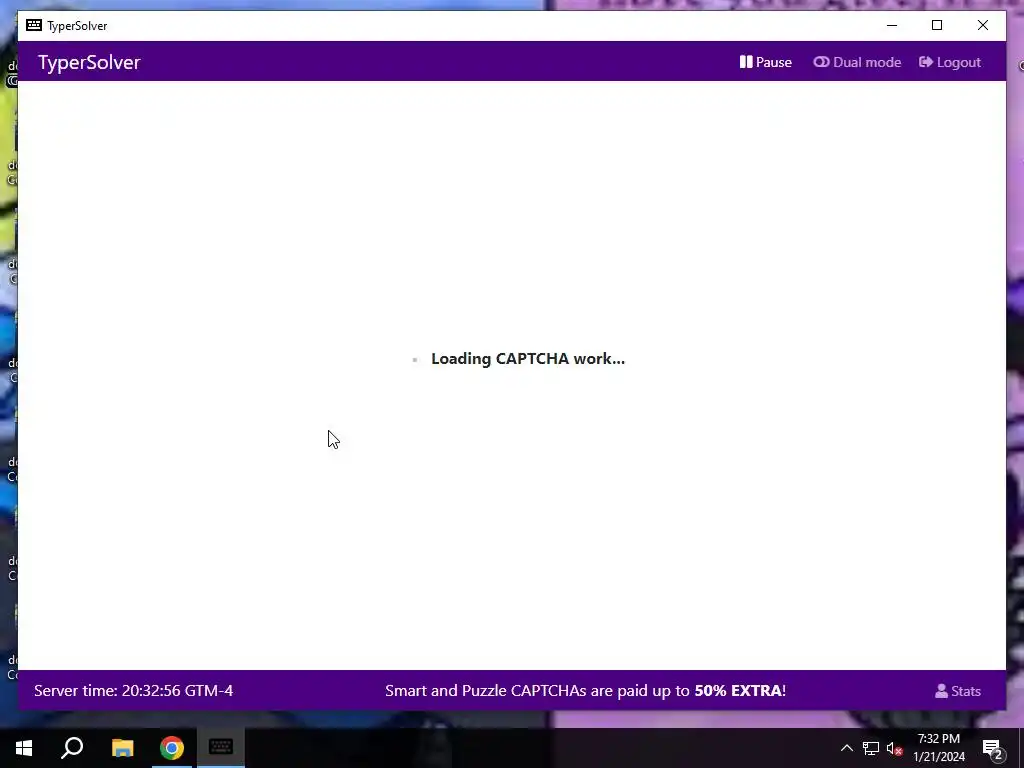This screenshot has height=768, width=1024.
Task: Log out of TyperSolver
Action: [x=950, y=62]
